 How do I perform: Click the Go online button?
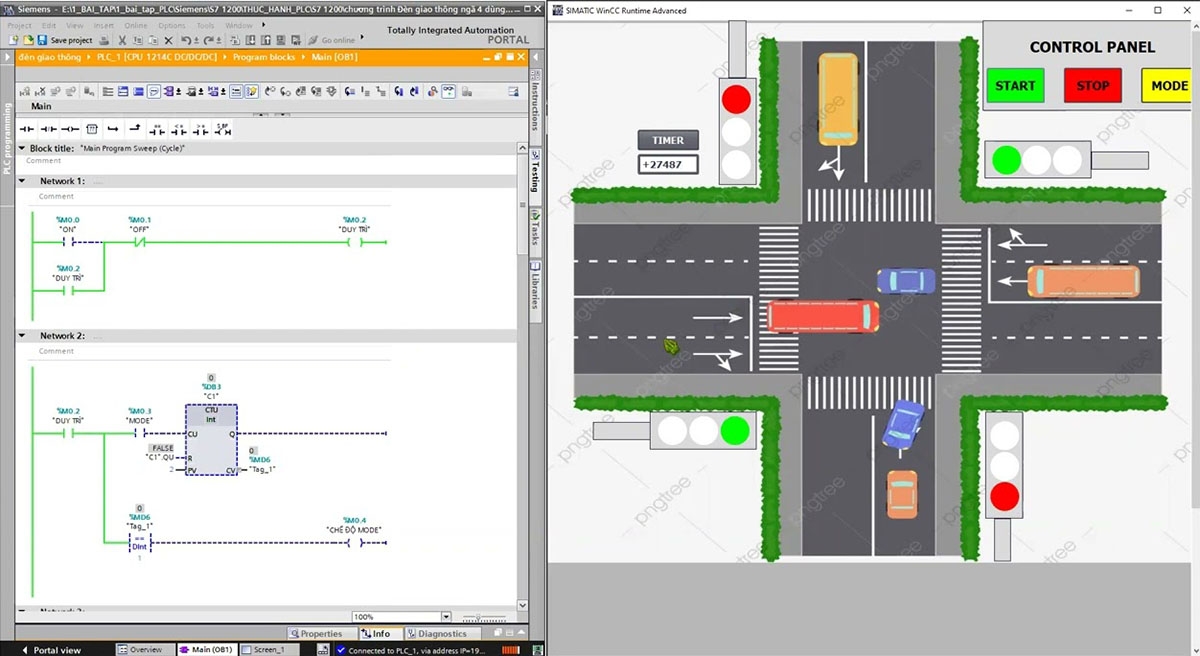click(332, 40)
